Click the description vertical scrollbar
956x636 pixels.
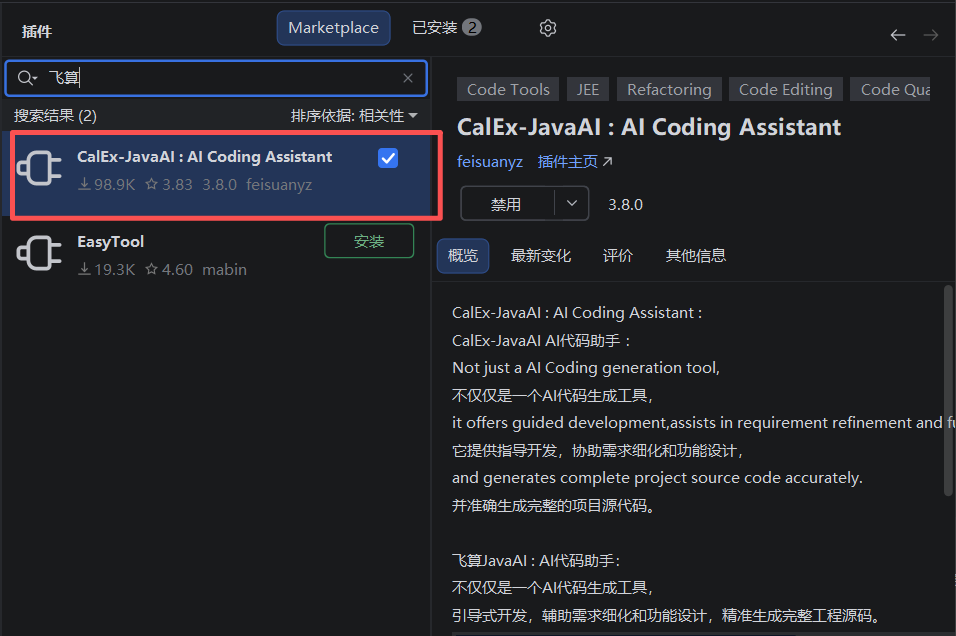947,390
